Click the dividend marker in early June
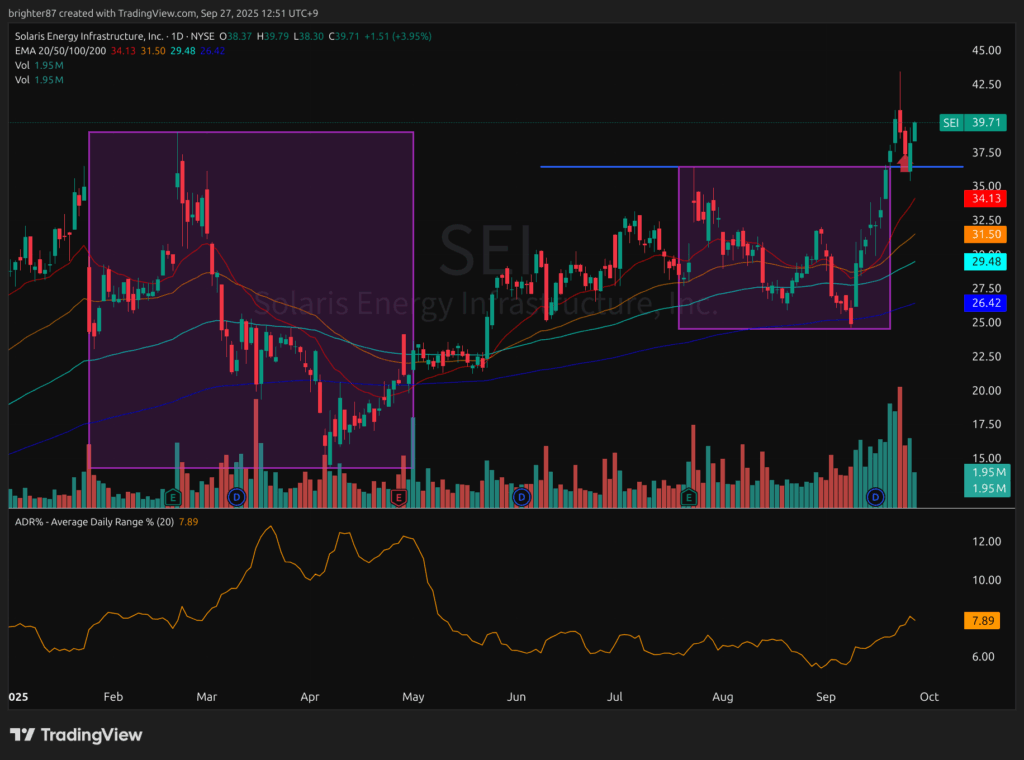The image size is (1024, 760). [x=521, y=498]
